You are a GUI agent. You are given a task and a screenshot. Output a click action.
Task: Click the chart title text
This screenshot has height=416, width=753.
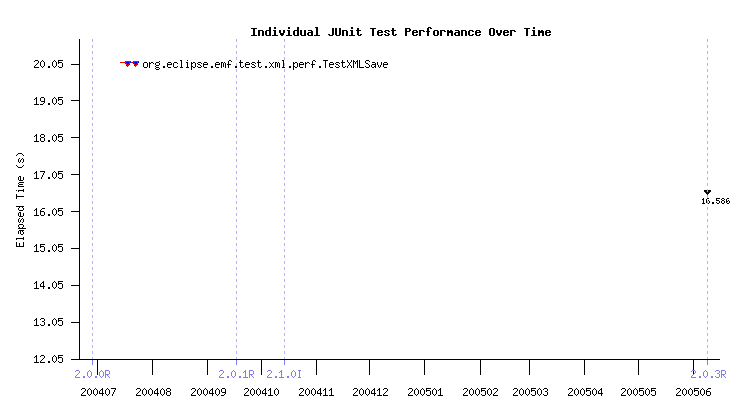(400, 32)
